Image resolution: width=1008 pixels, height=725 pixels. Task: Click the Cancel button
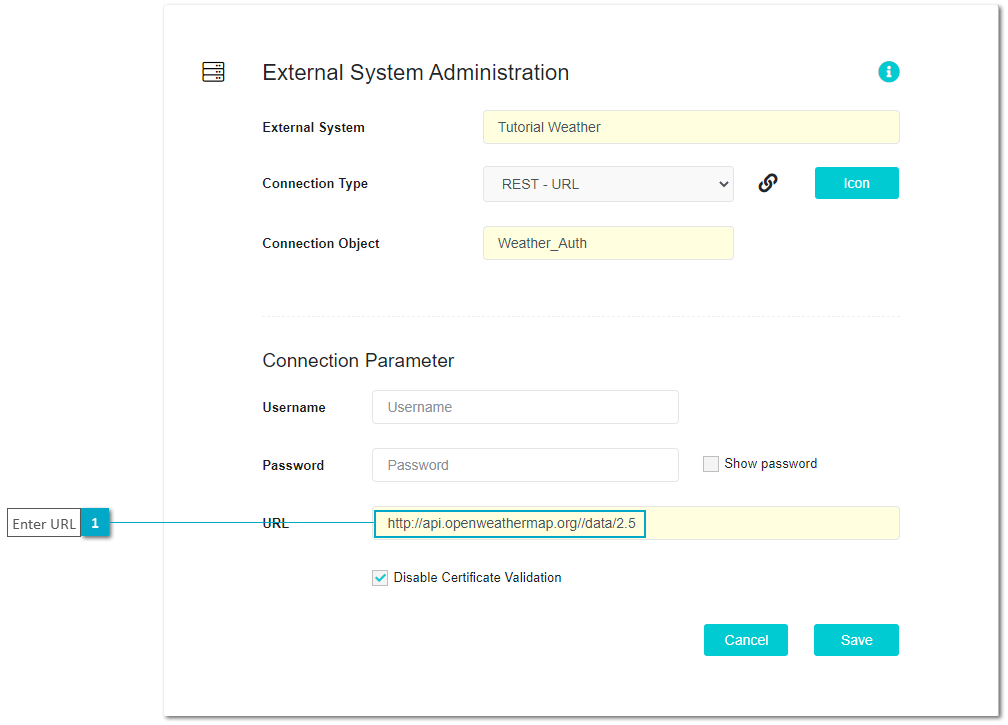(746, 640)
